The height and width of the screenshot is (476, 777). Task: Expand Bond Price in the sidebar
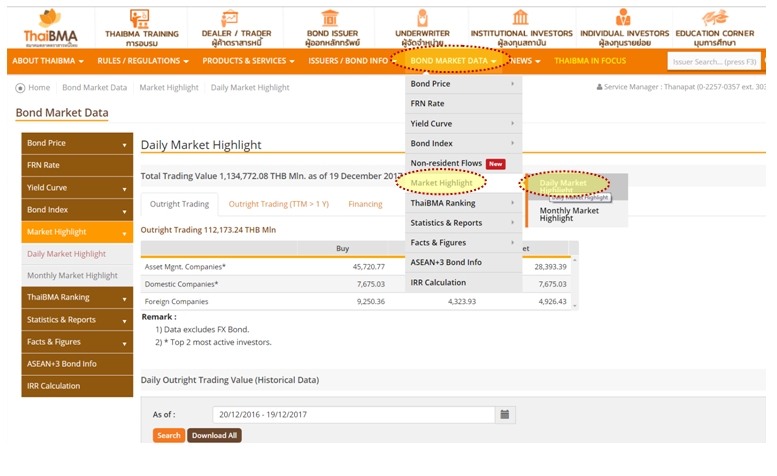[76, 144]
